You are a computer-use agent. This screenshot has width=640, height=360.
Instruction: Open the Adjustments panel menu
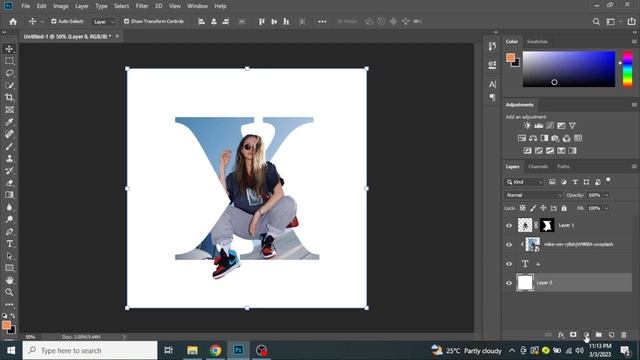tap(634, 105)
